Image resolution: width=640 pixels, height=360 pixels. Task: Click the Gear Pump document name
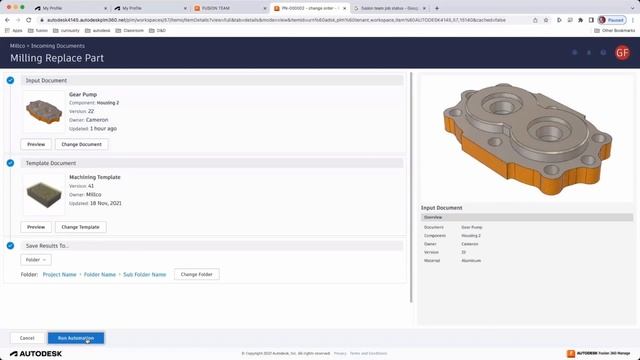[83, 94]
